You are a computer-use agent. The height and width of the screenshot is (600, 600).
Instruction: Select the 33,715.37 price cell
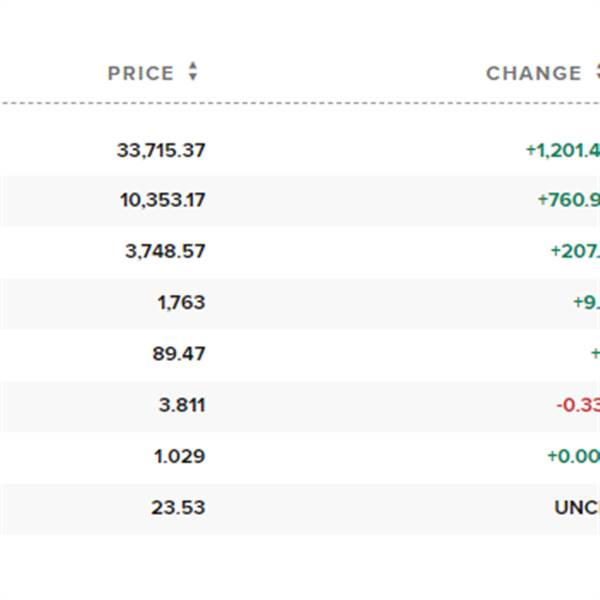coord(161,150)
